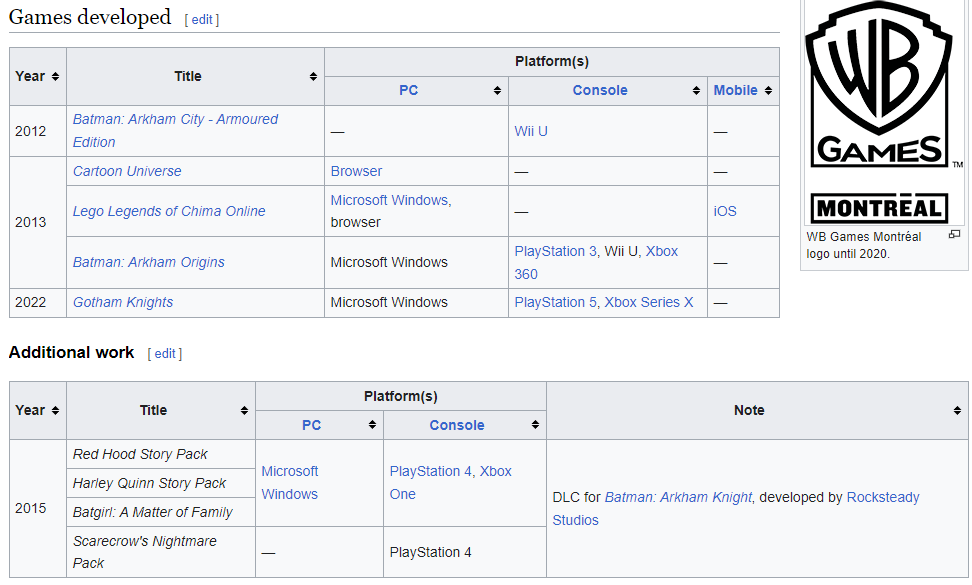
Task: Select the Harley Quinn Story Pack cell
Action: click(x=161, y=483)
